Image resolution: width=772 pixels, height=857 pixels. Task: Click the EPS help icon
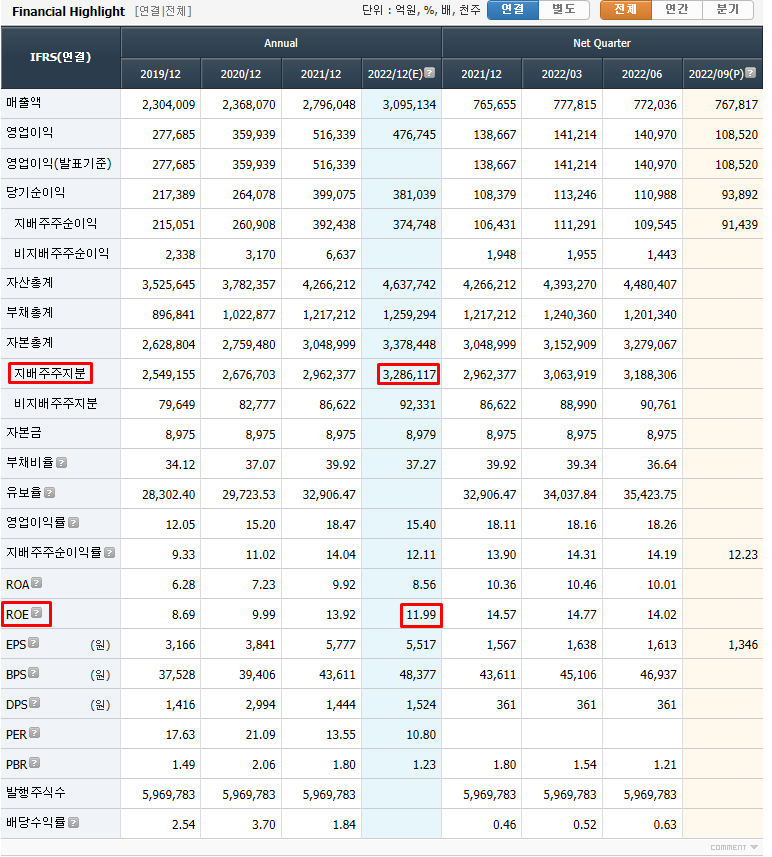coord(34,643)
